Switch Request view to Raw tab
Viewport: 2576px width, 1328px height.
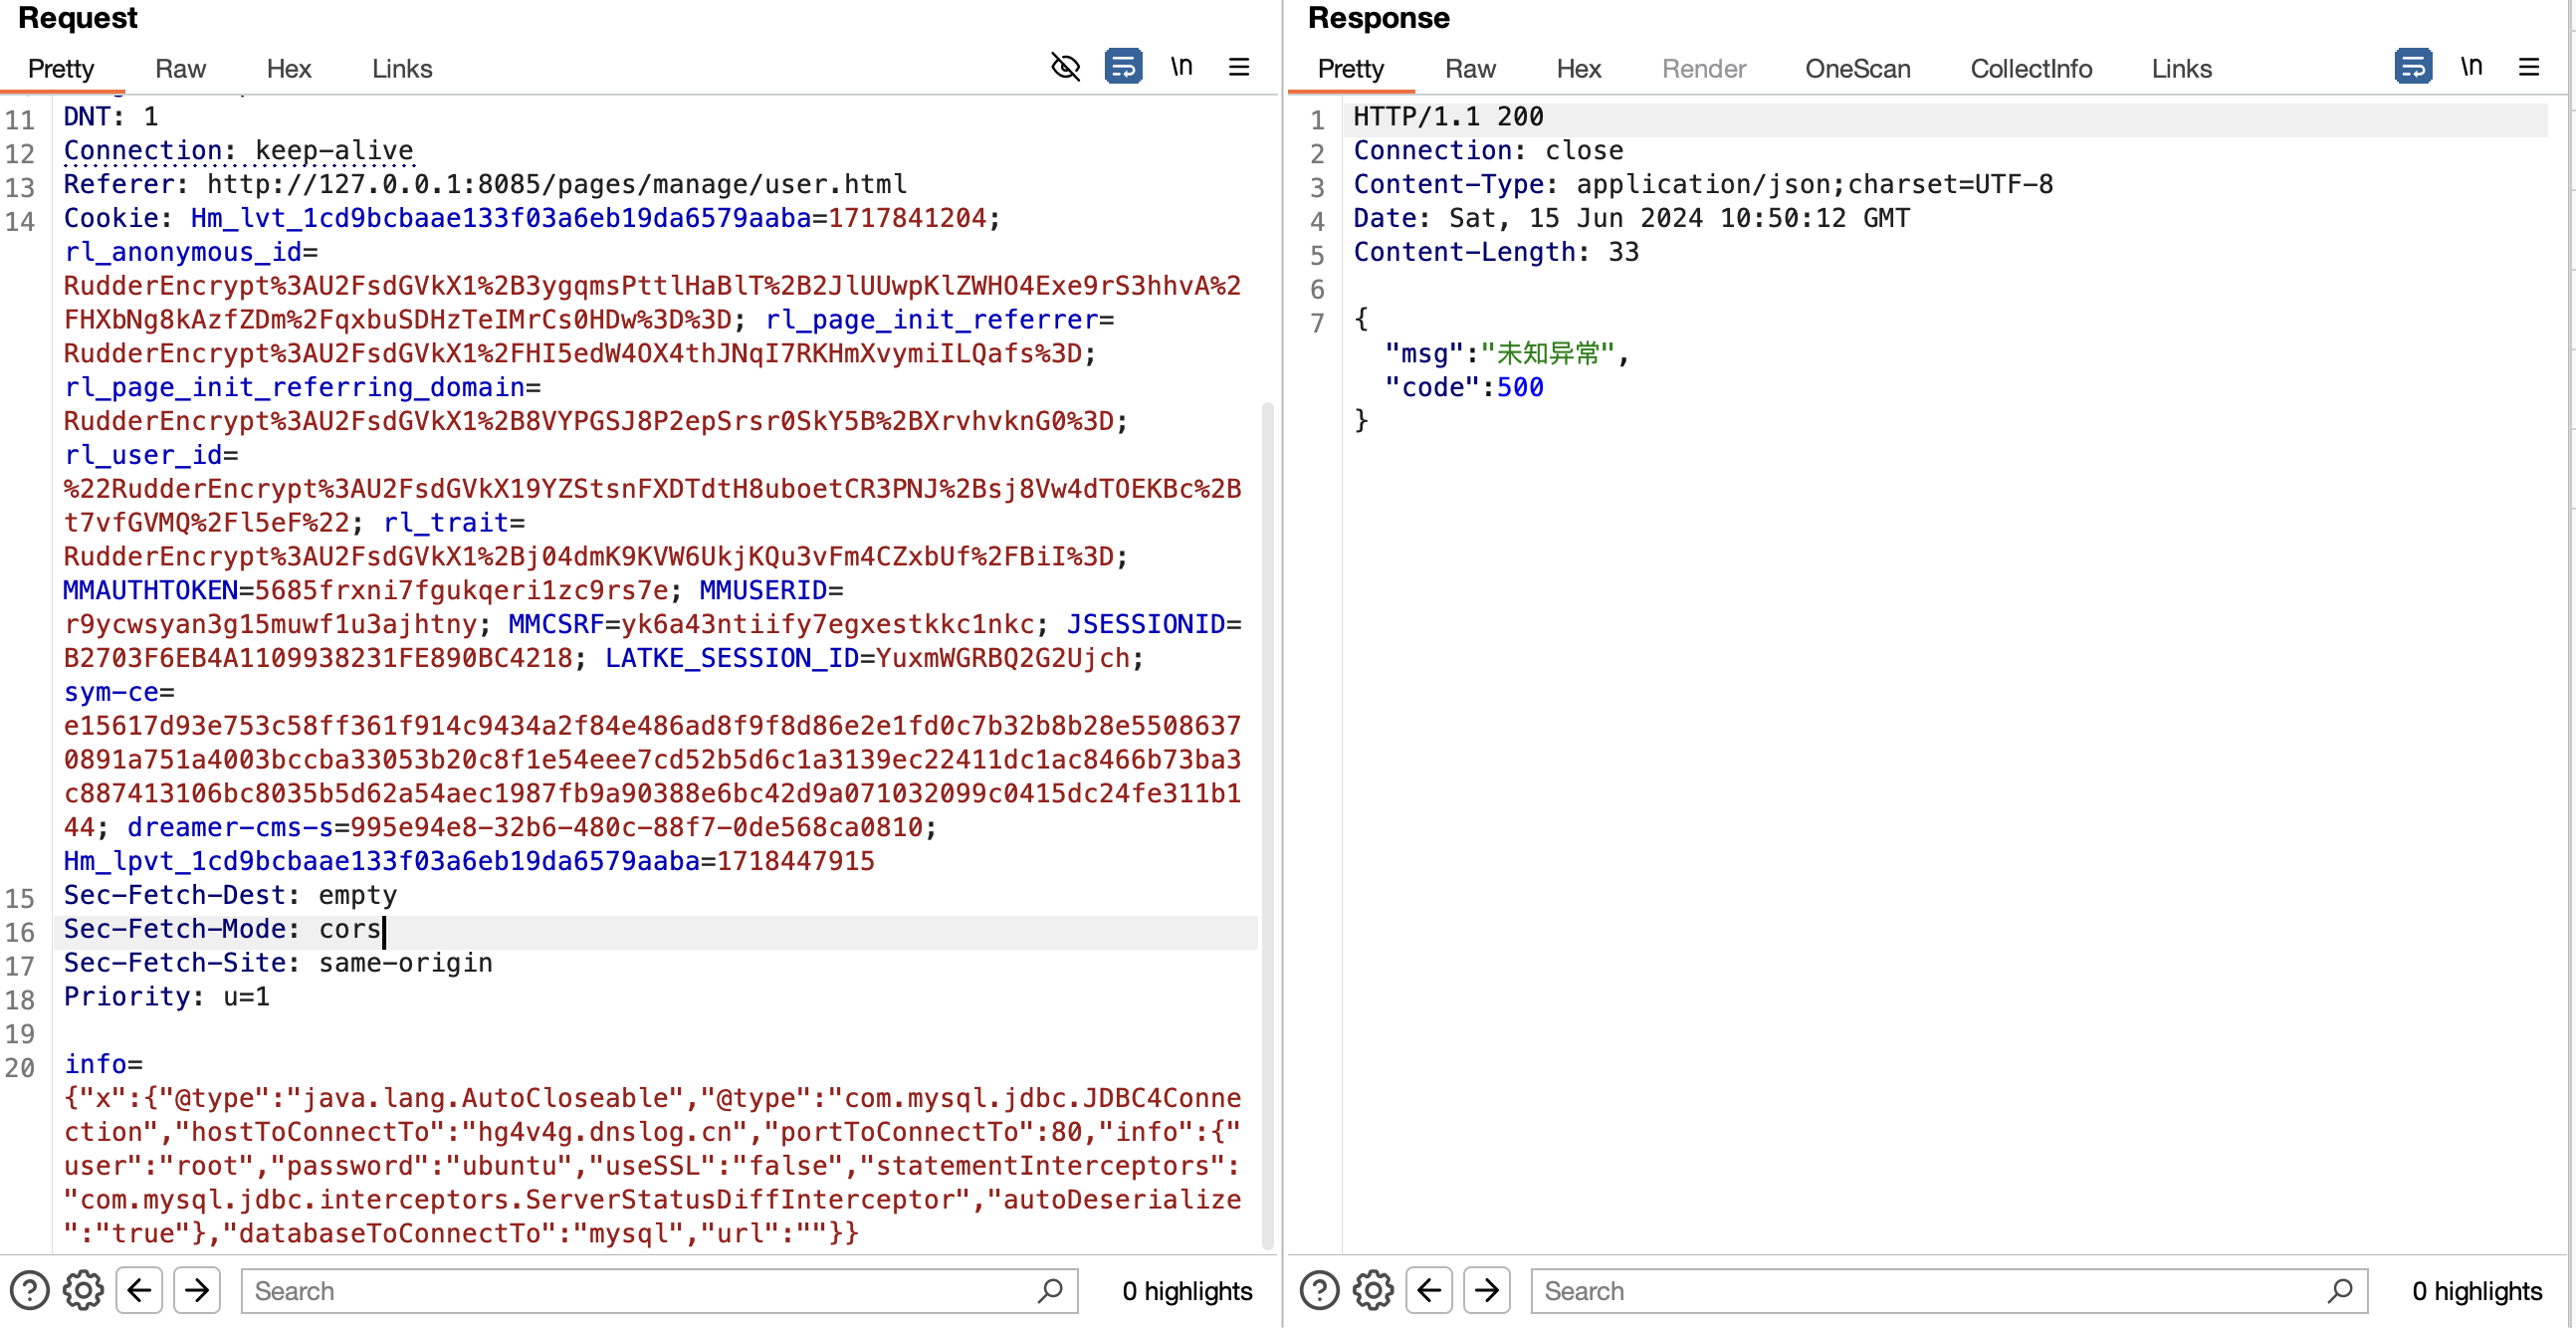click(180, 69)
